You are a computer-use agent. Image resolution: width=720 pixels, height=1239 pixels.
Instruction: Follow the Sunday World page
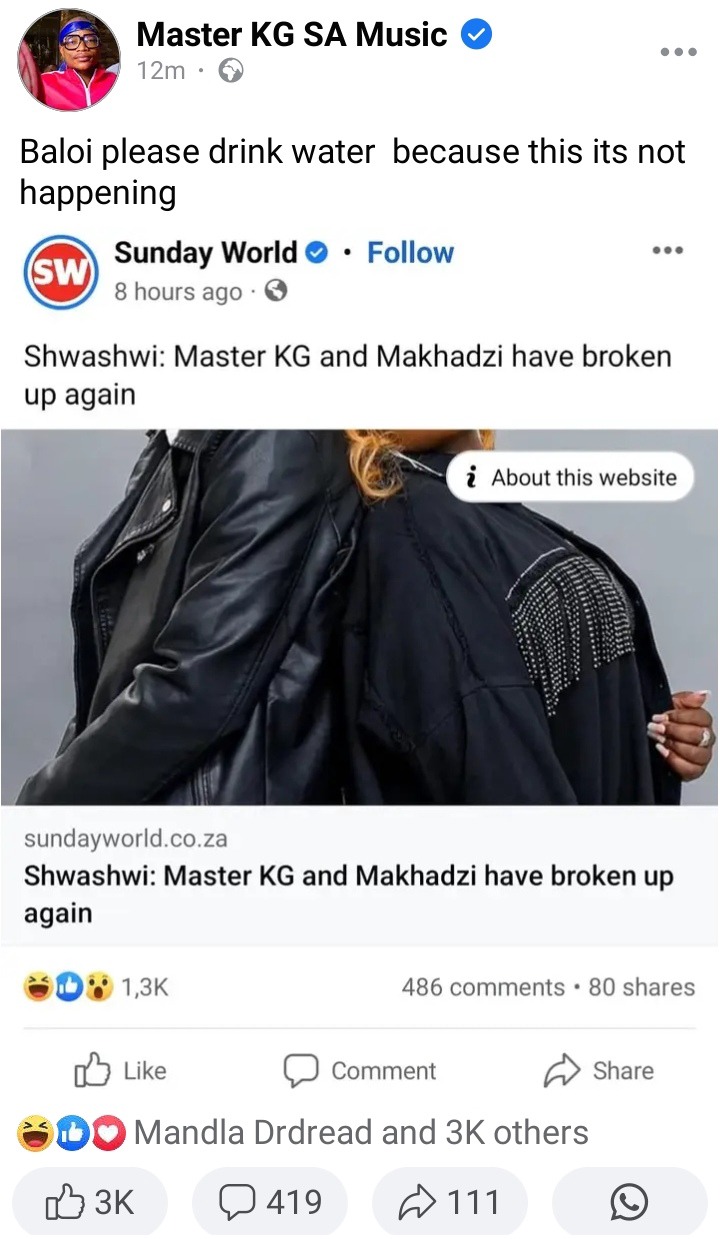(x=410, y=253)
